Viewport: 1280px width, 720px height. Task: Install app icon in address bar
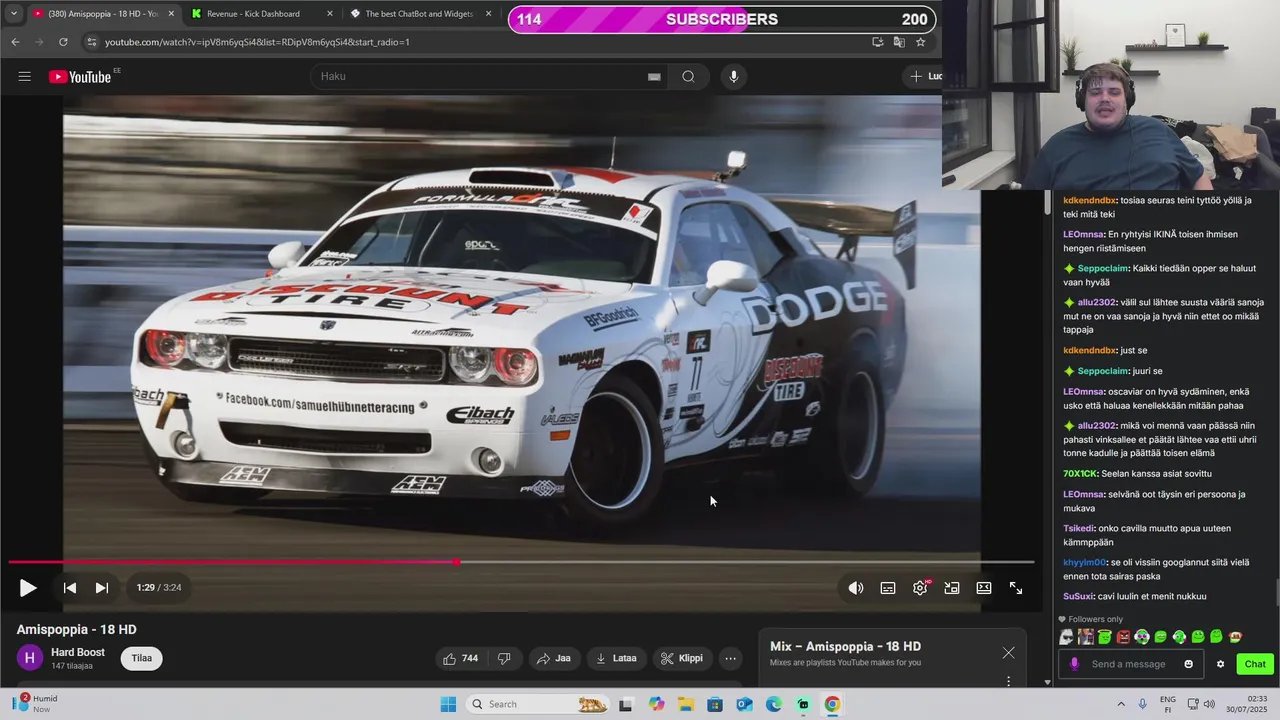[x=877, y=42]
